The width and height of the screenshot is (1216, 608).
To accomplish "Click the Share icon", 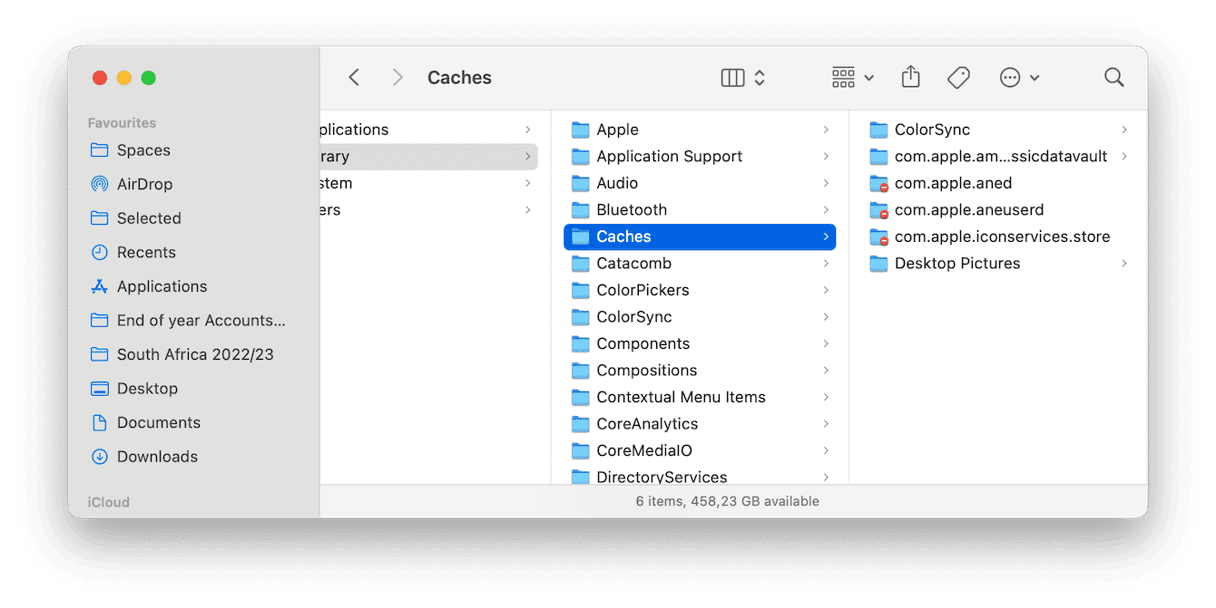I will (910, 76).
